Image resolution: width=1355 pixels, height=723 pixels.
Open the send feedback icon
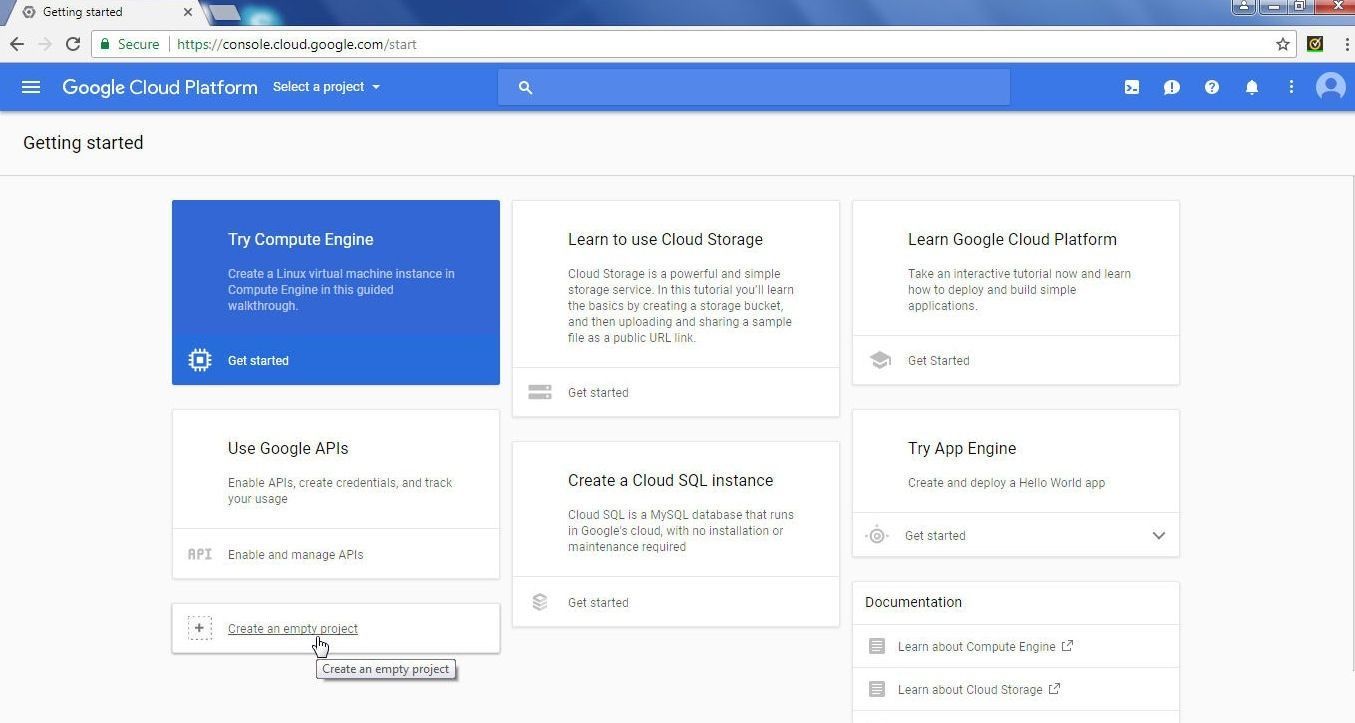pyautogui.click(x=1172, y=87)
